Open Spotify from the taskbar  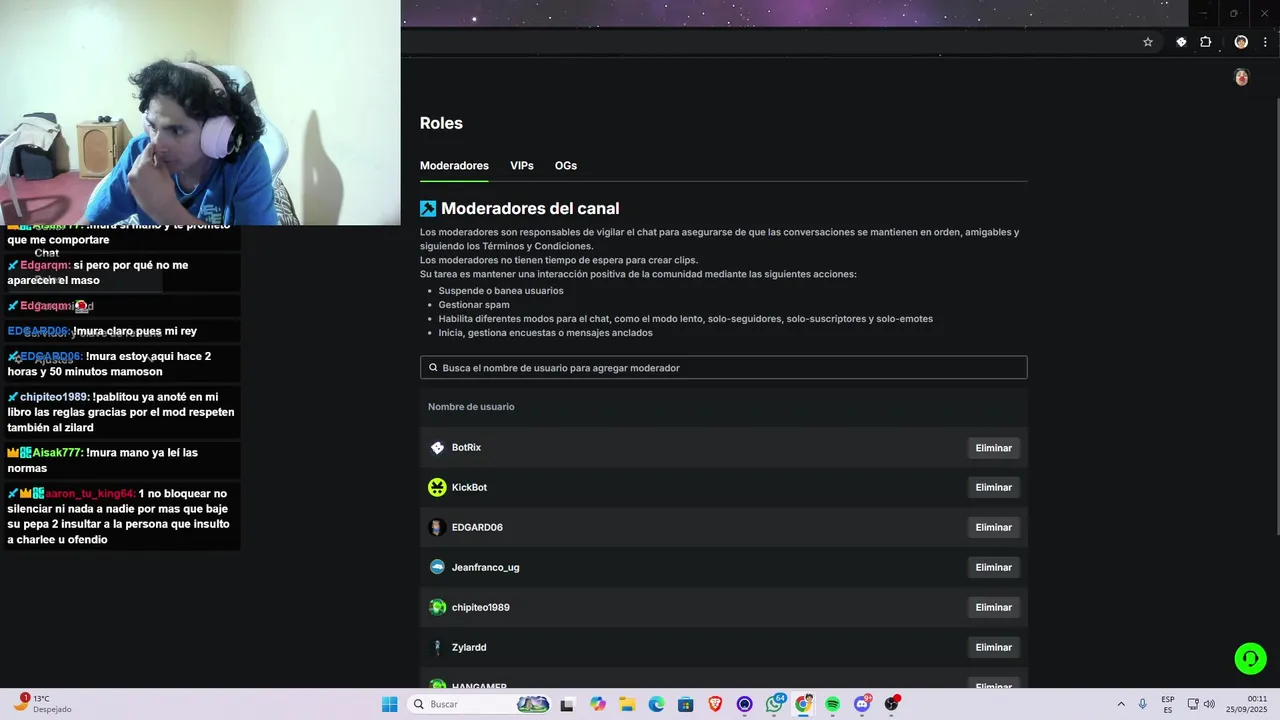pos(832,704)
